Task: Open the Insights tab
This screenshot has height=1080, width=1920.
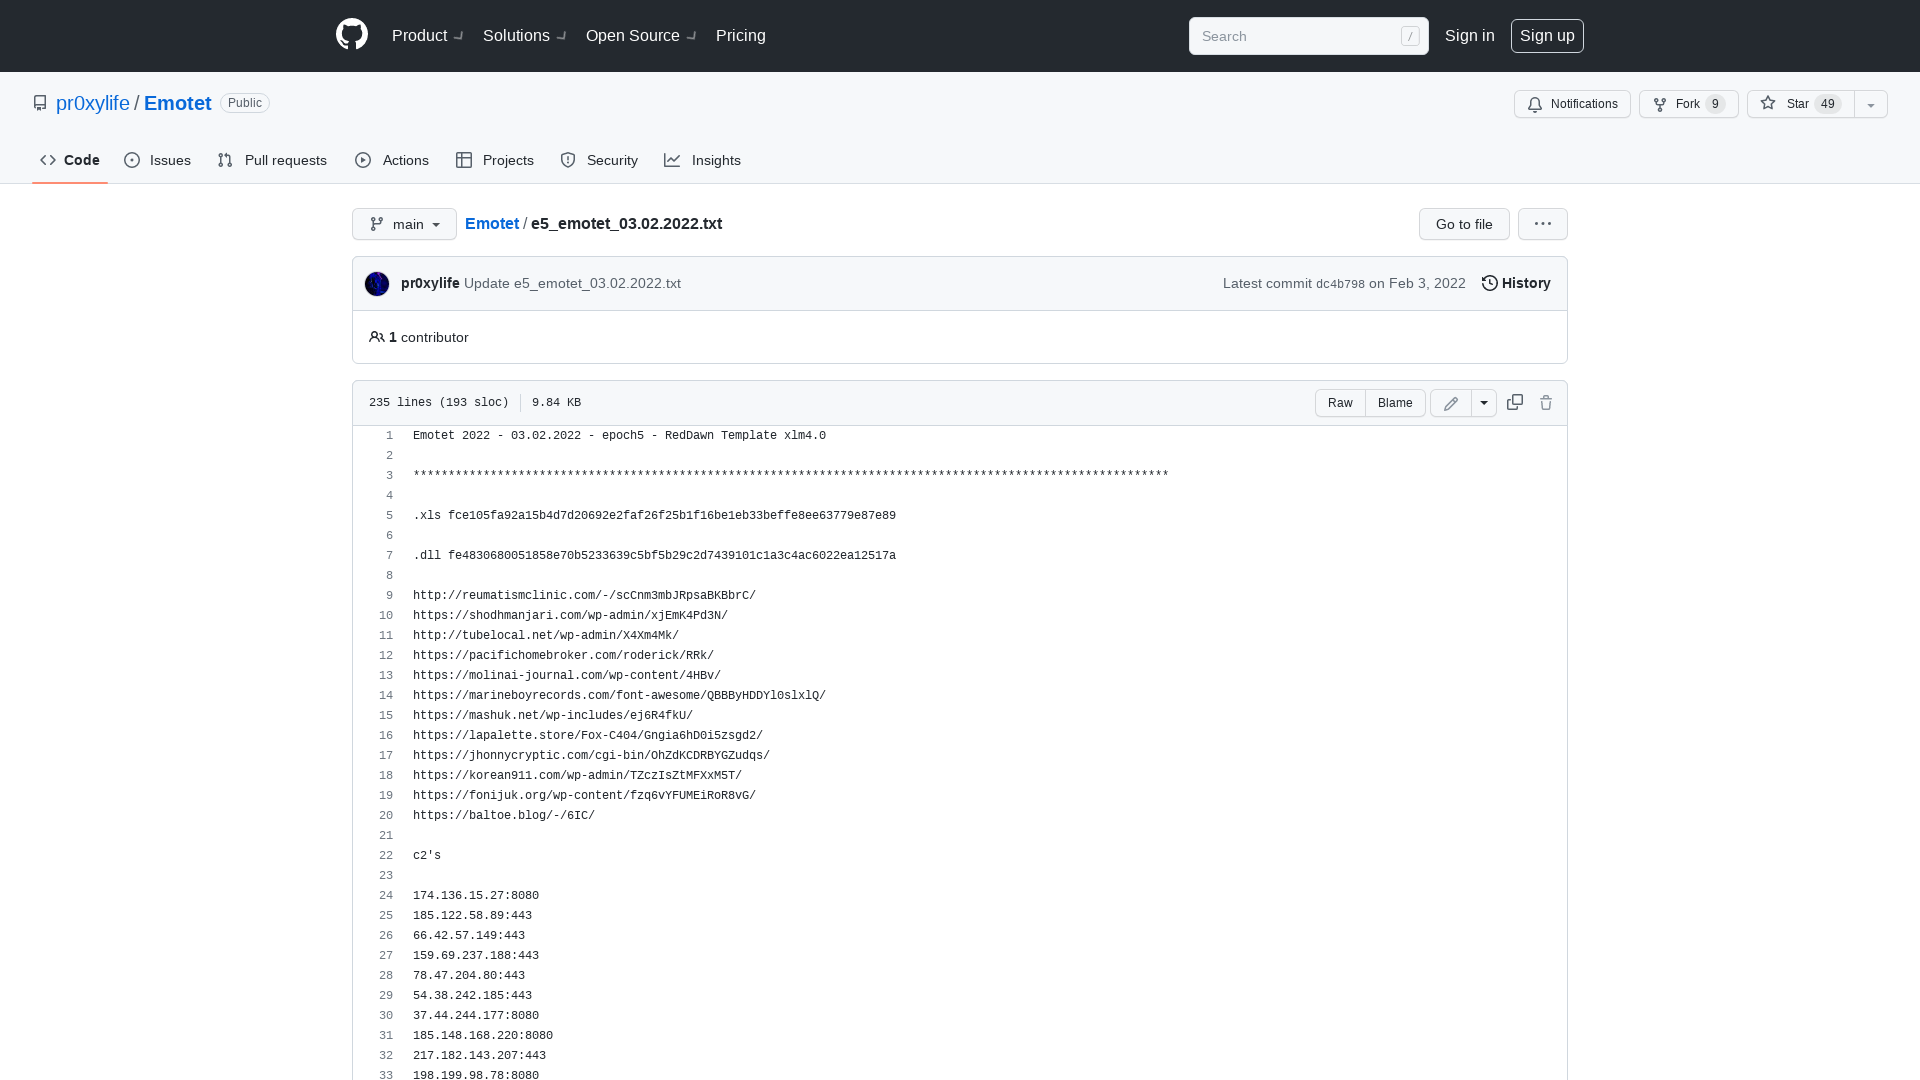Action: (x=703, y=160)
